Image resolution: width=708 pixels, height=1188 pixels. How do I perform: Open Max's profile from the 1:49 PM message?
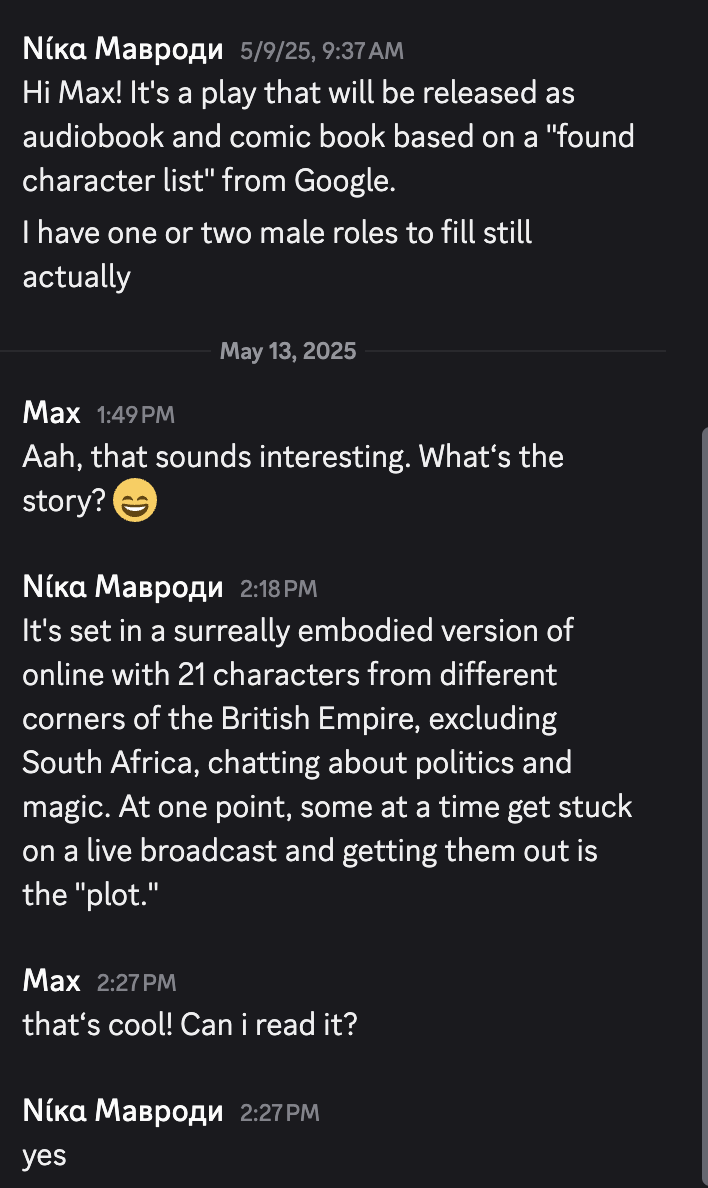pos(51,412)
